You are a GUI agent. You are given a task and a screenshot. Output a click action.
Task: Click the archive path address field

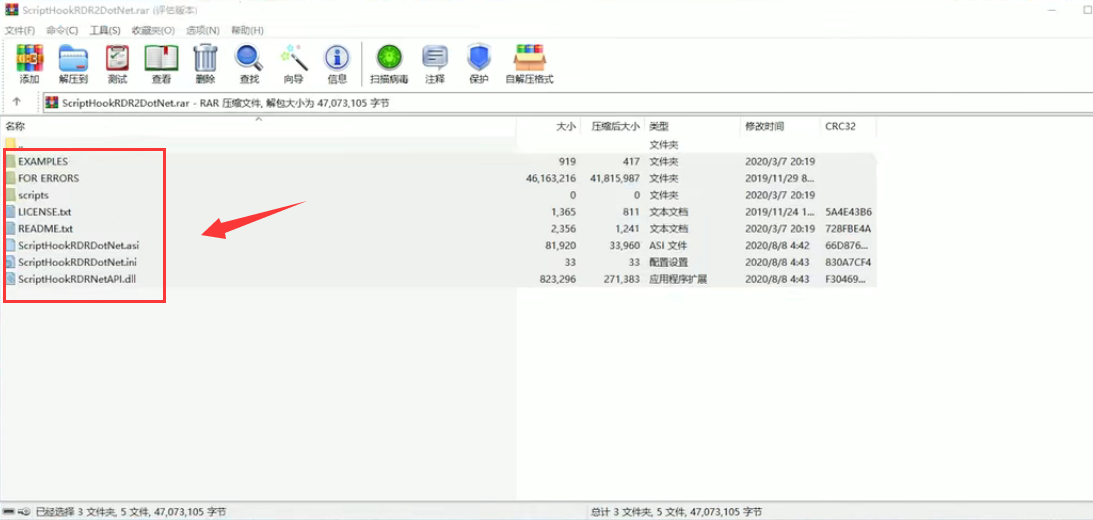(567, 103)
